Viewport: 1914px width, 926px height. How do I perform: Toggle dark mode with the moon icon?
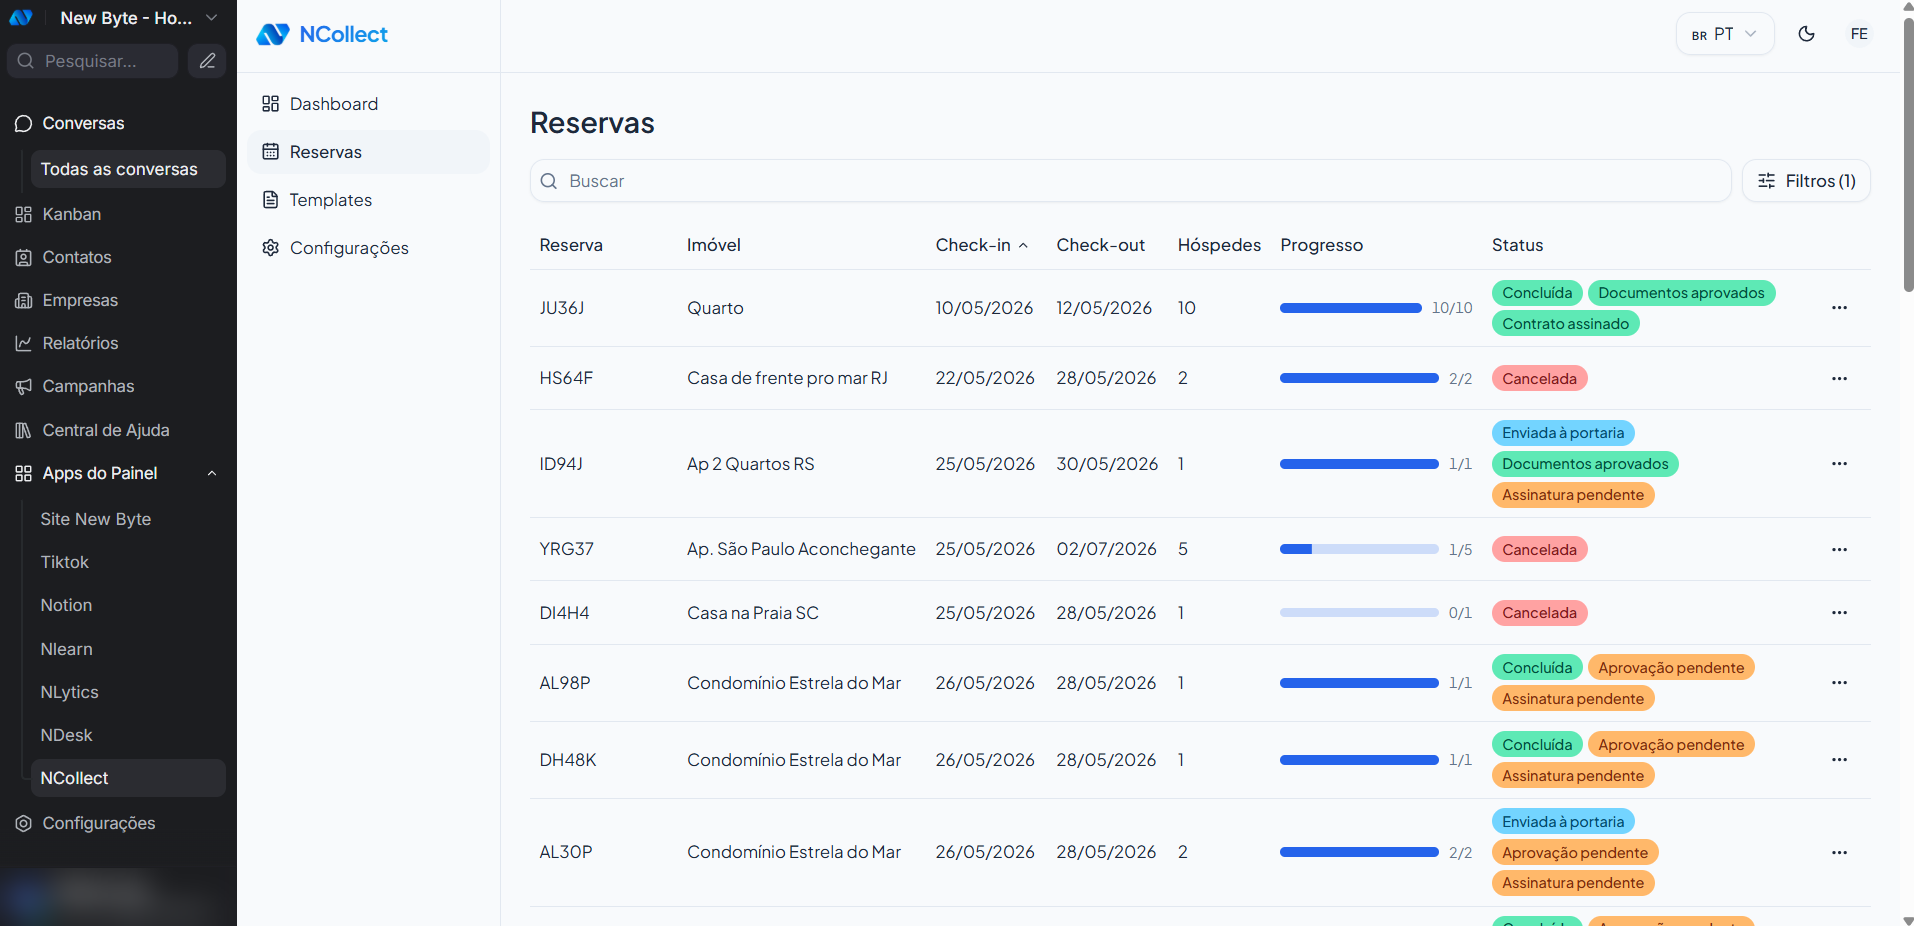[1806, 34]
